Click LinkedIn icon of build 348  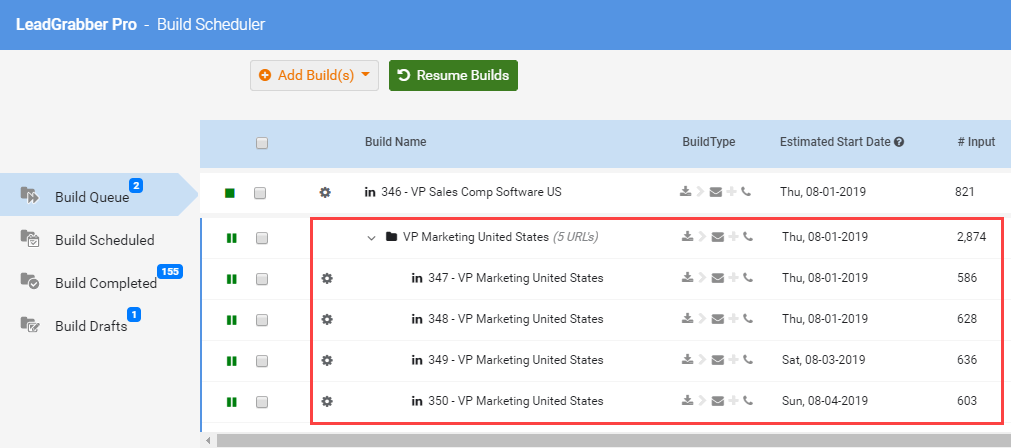[x=417, y=319]
